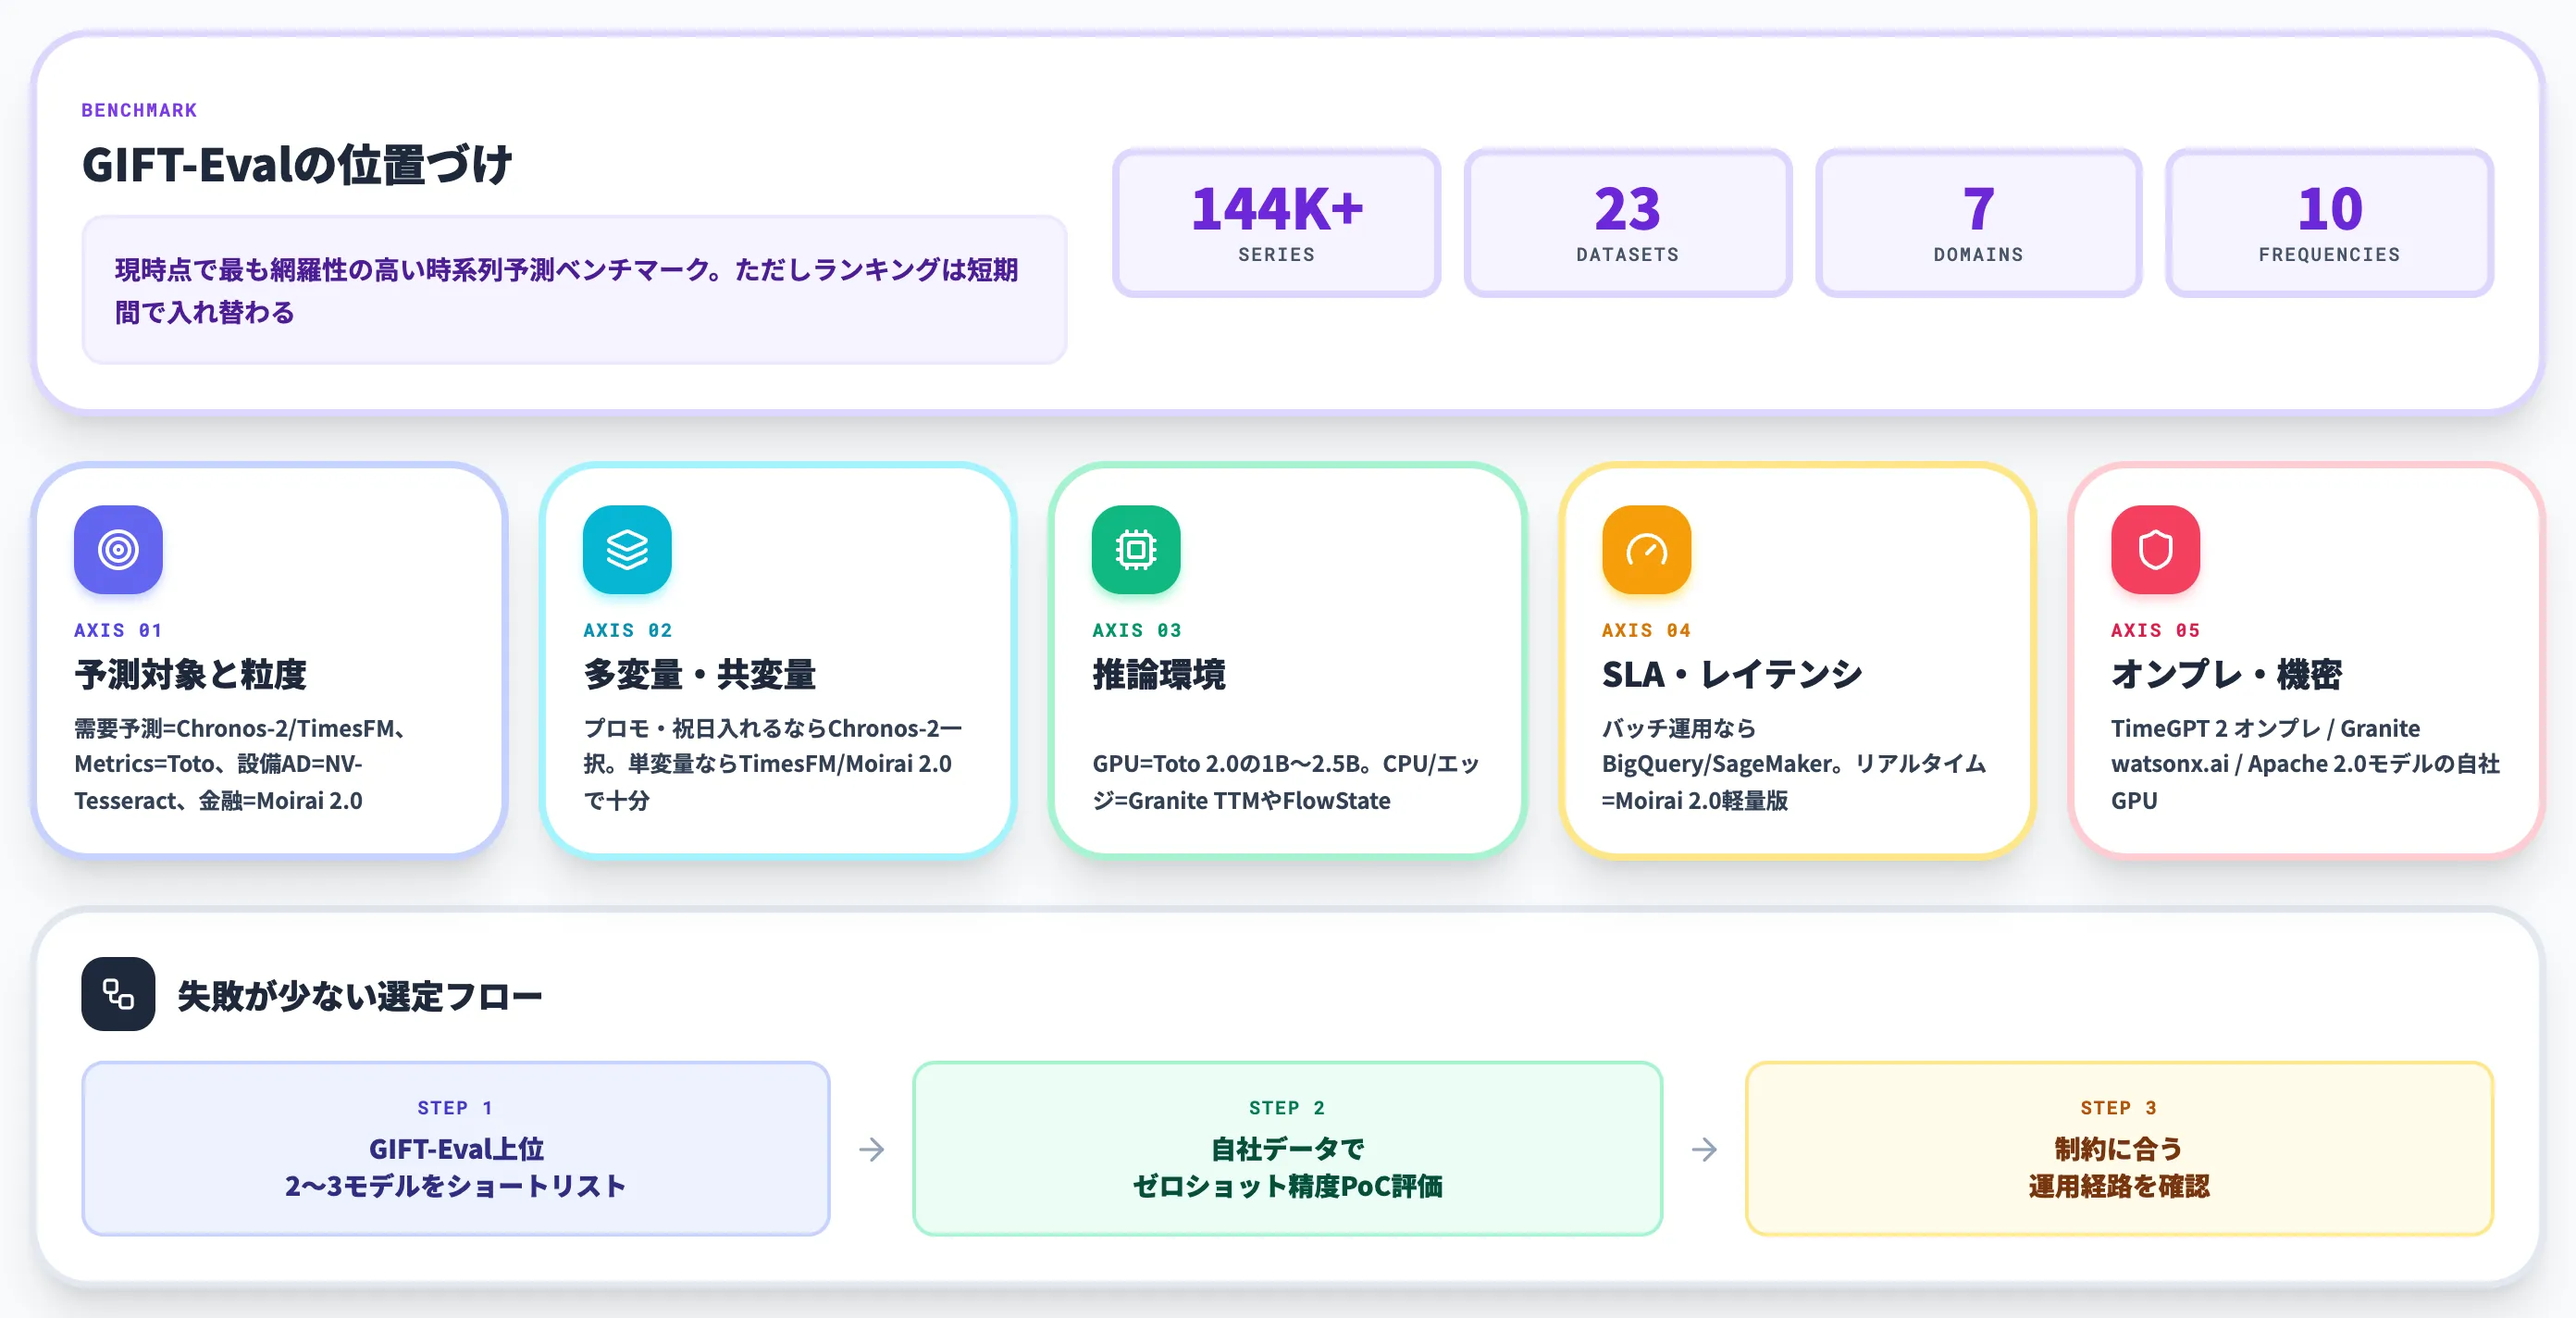This screenshot has width=2576, height=1318.
Task: Click the arrow between Step 1 and Step 2
Action: click(872, 1149)
